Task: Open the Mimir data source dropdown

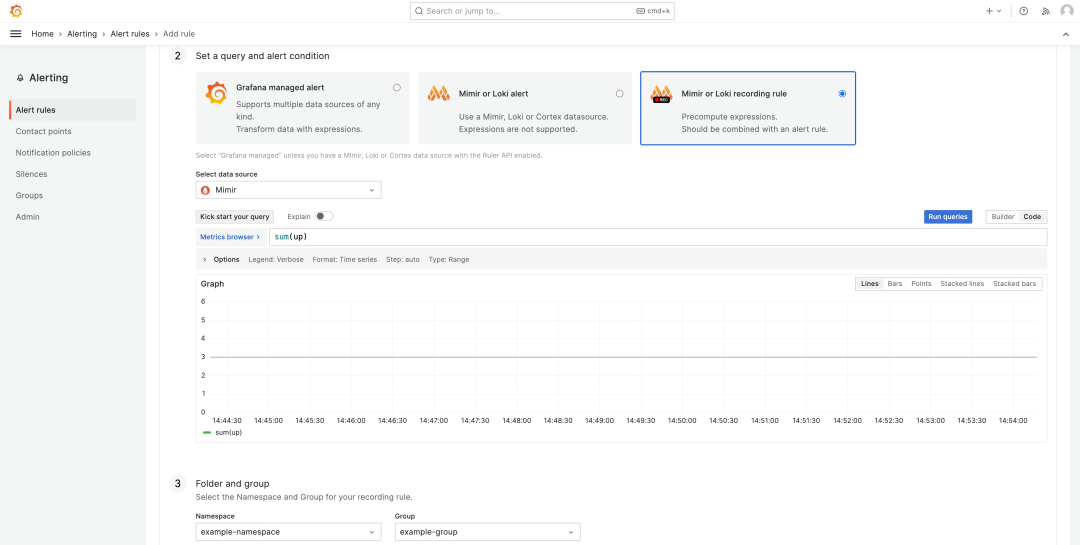Action: (x=288, y=189)
